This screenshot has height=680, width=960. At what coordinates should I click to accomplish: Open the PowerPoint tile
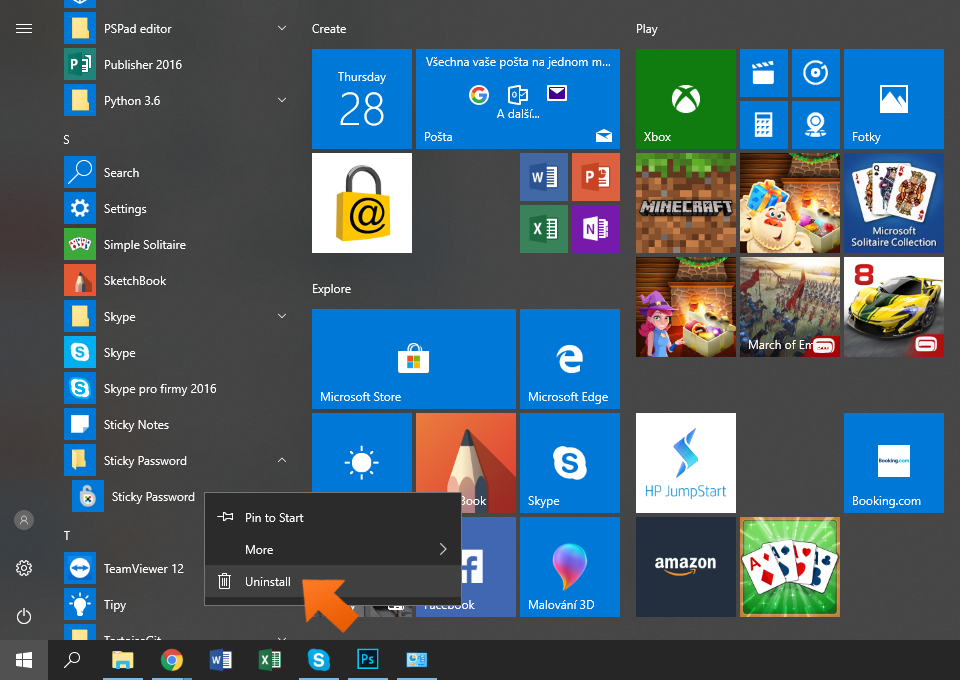(x=596, y=177)
